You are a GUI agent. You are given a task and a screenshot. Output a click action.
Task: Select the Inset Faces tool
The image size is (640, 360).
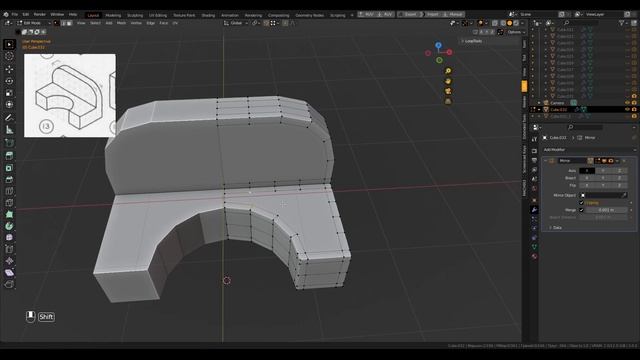9,167
